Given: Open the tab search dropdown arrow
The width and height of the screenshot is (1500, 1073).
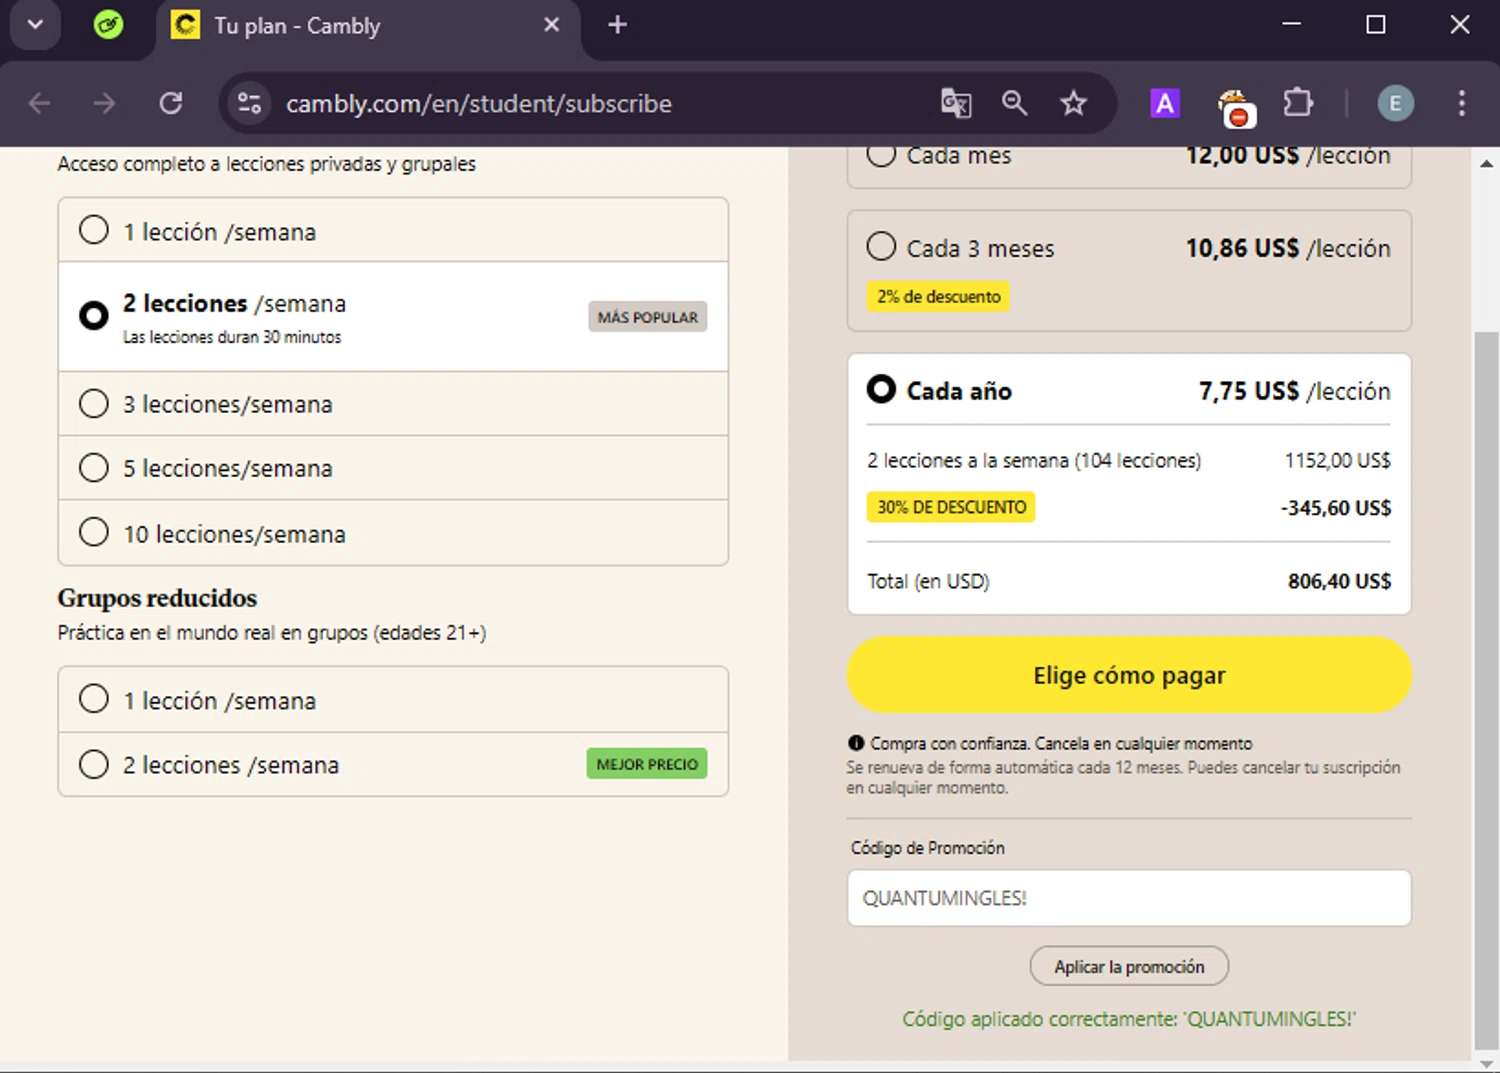Looking at the screenshot, I should coord(35,25).
